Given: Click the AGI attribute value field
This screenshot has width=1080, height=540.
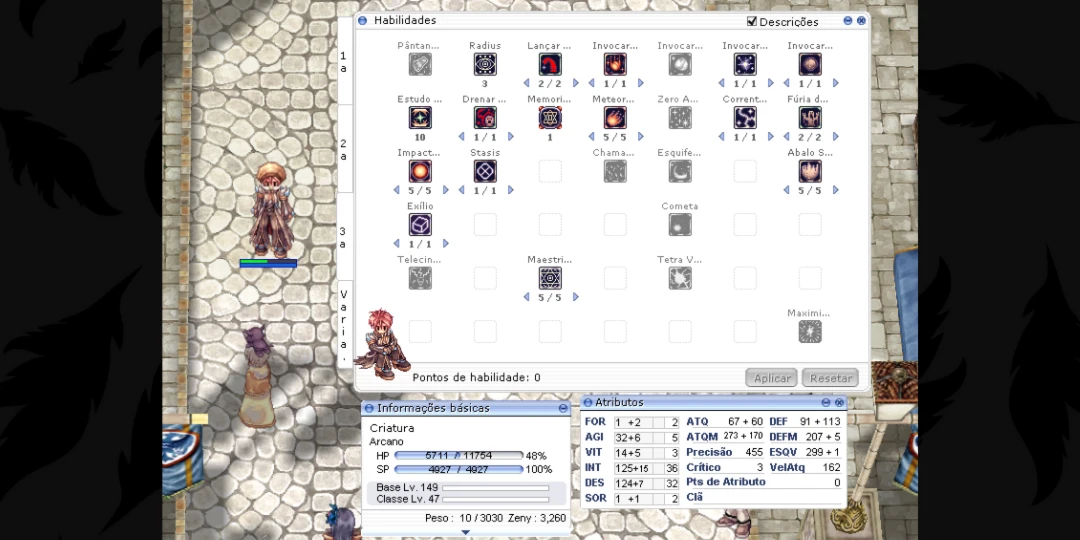Looking at the screenshot, I should pyautogui.click(x=633, y=437).
